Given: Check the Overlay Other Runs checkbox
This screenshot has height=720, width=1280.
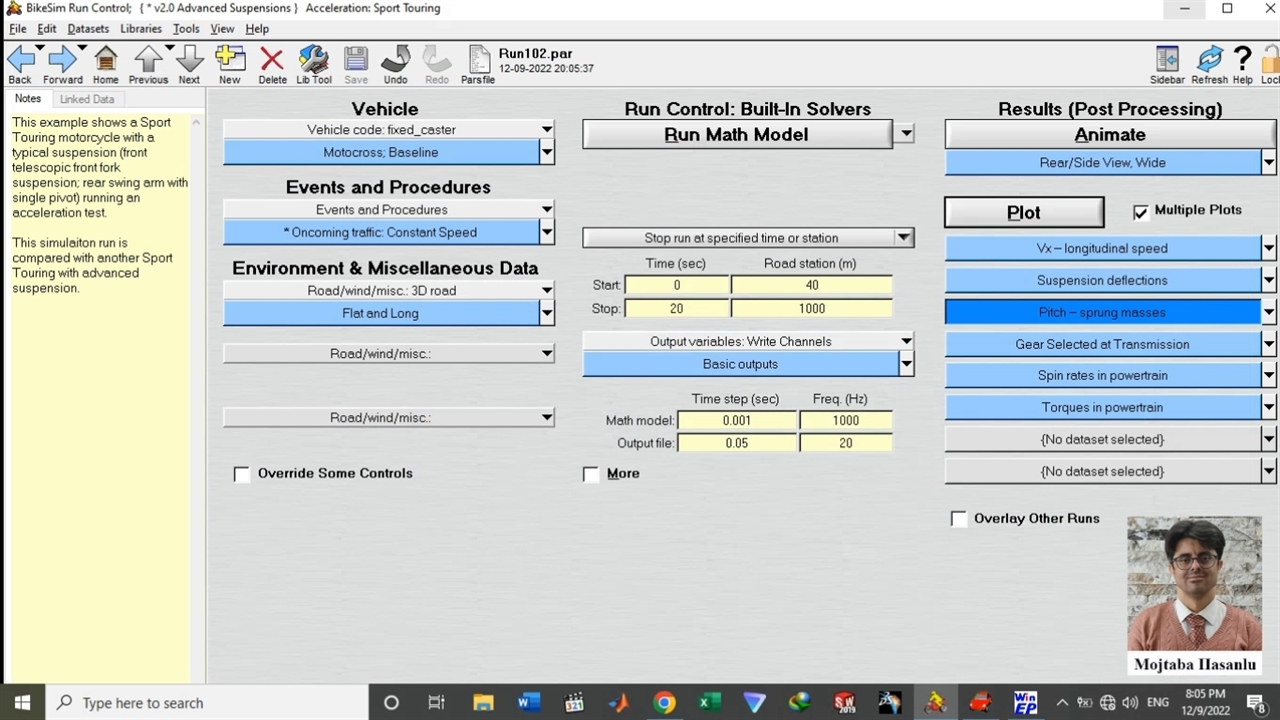Looking at the screenshot, I should coord(959,519).
